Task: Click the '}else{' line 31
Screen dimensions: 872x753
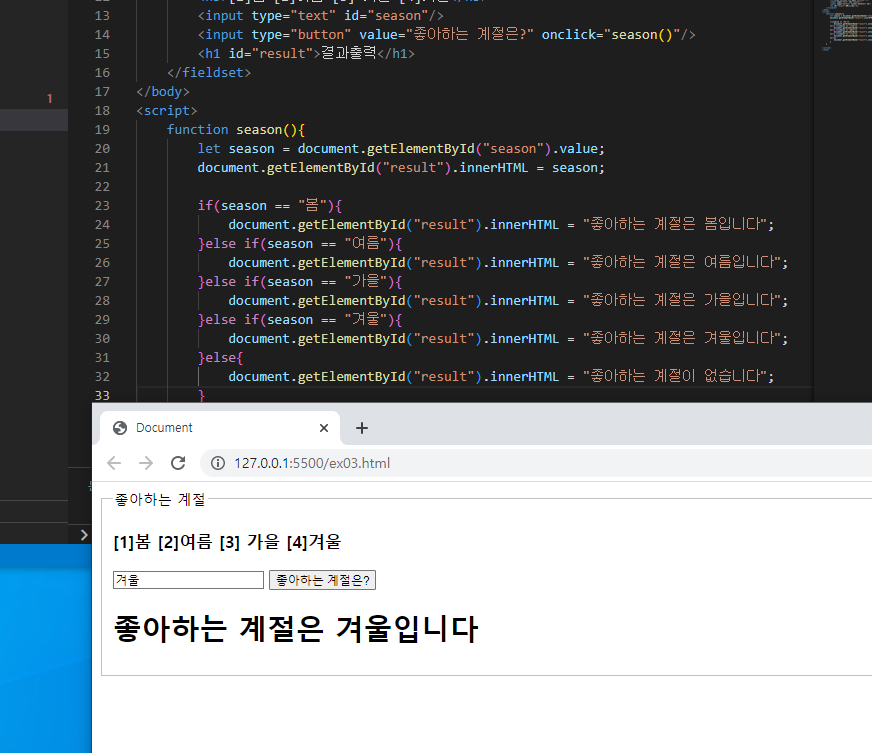Action: tap(220, 358)
